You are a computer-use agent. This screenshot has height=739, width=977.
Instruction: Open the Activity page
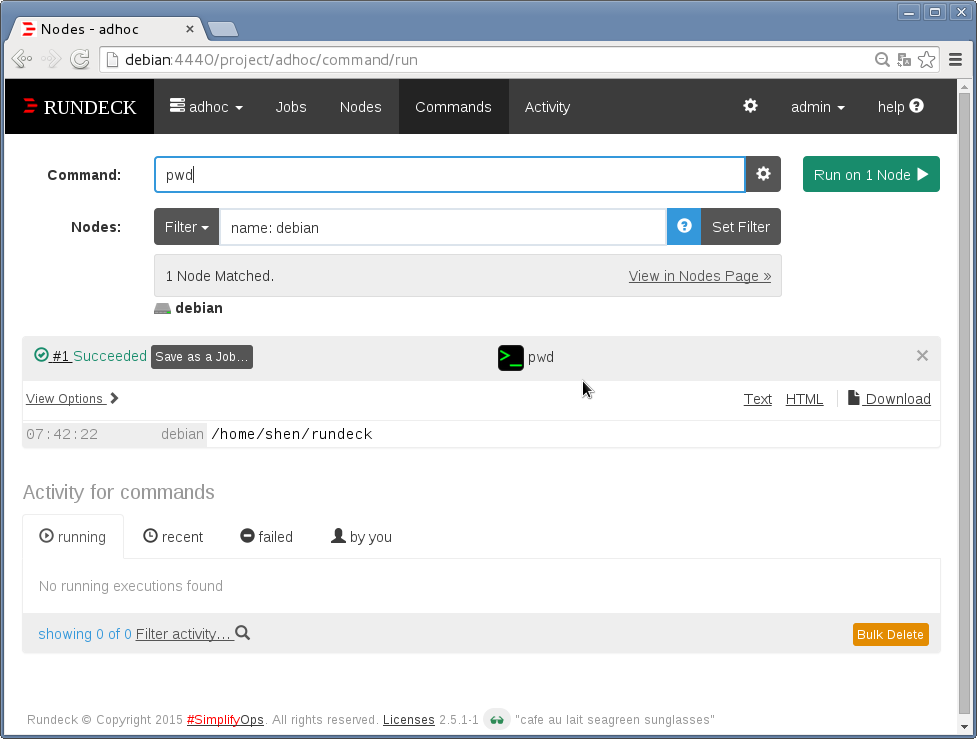click(x=547, y=107)
